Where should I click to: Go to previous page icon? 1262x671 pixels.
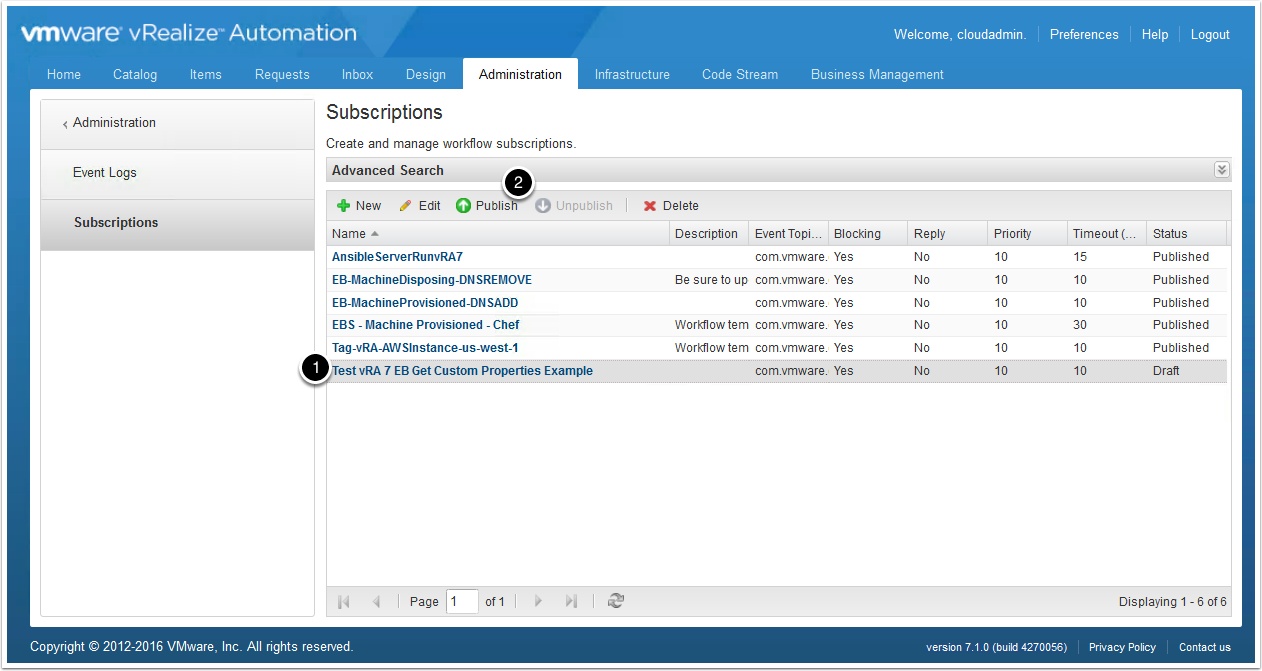coord(377,601)
